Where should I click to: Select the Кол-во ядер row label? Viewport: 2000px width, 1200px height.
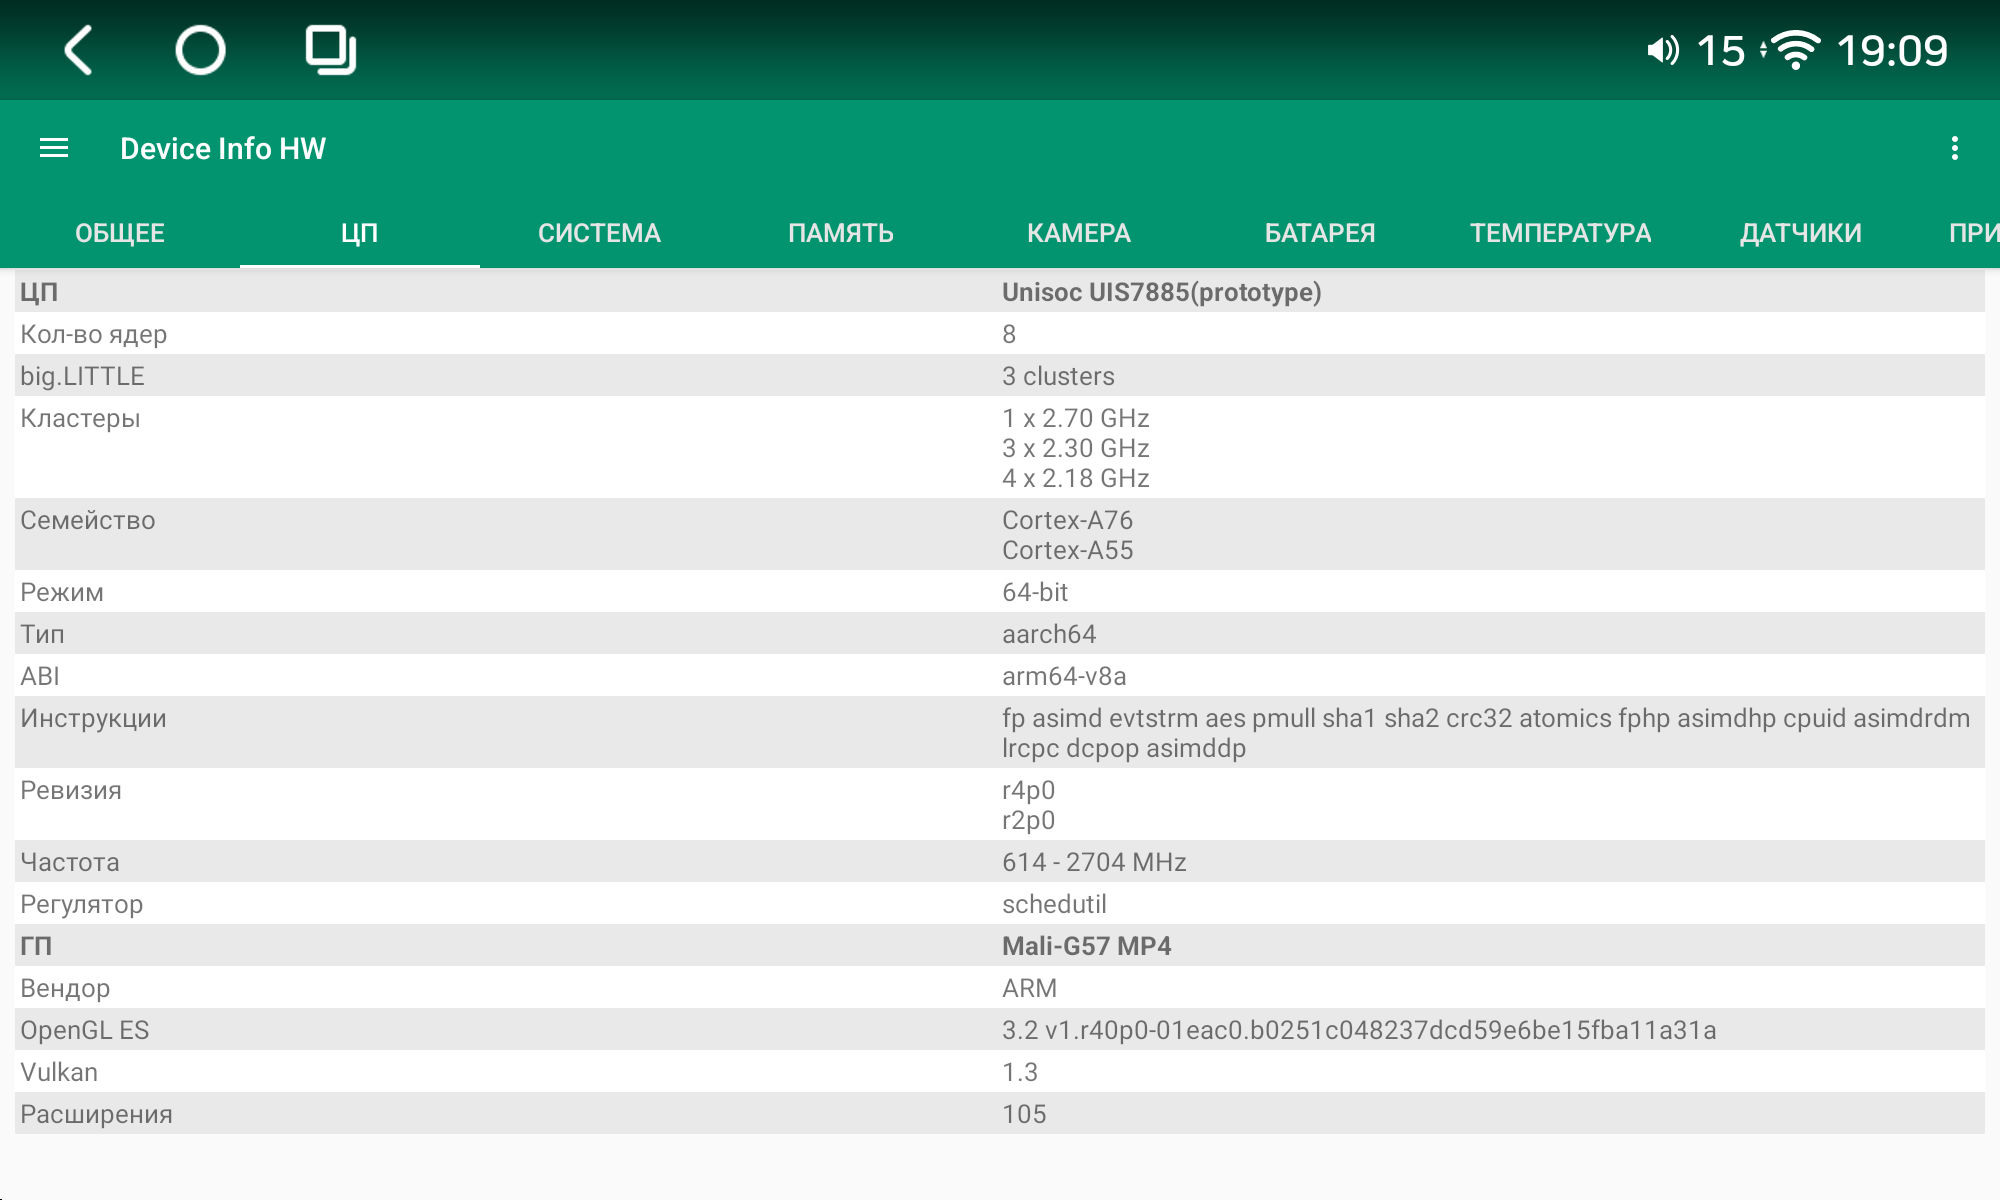[x=94, y=334]
